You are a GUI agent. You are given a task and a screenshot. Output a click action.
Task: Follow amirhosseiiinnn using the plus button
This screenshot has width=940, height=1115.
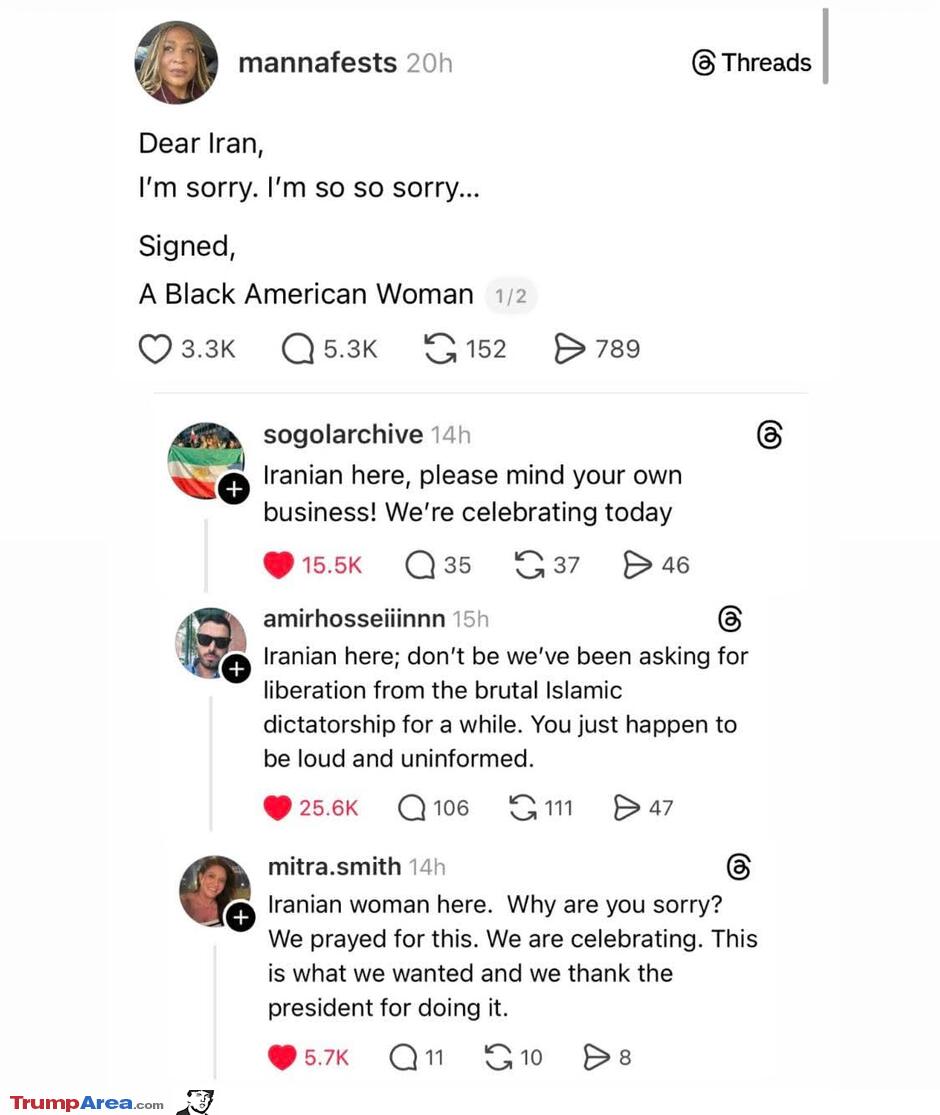pyautogui.click(x=238, y=669)
